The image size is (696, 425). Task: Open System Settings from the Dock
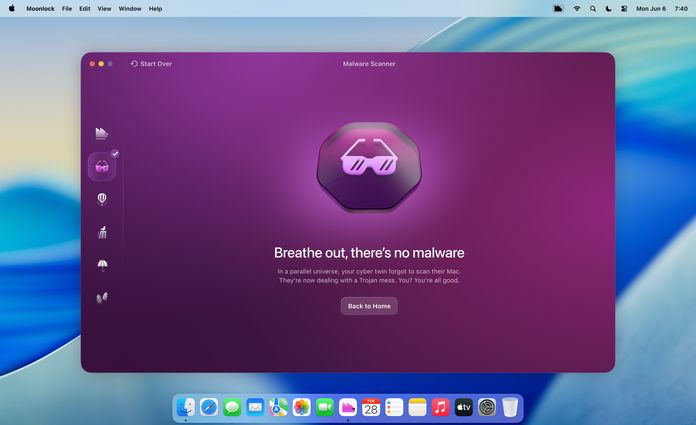tap(487, 407)
